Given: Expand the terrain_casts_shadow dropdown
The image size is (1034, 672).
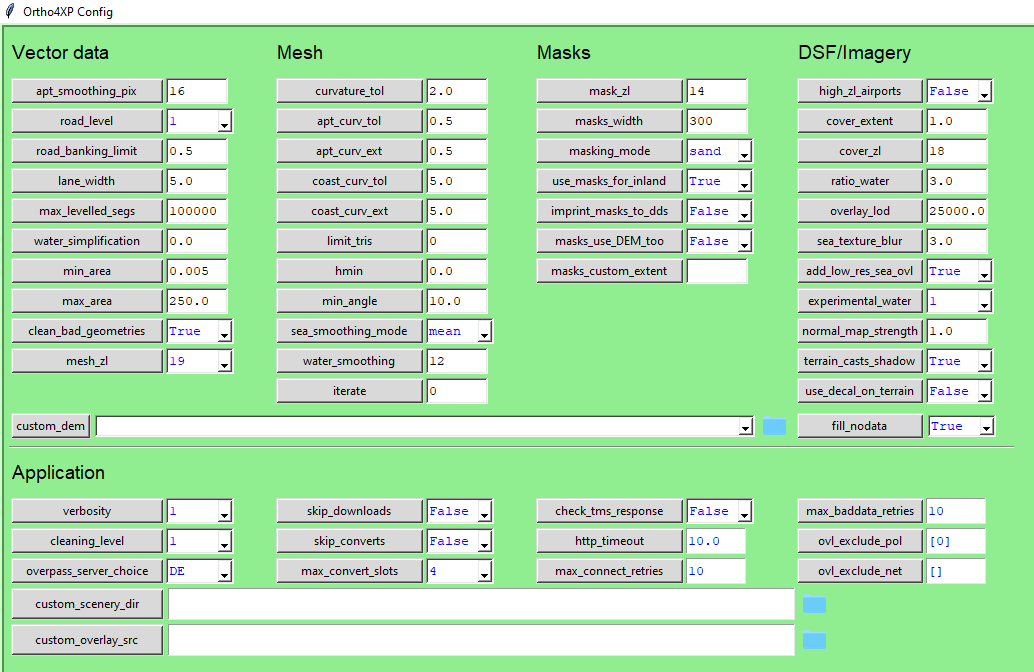Looking at the screenshot, I should 984,361.
